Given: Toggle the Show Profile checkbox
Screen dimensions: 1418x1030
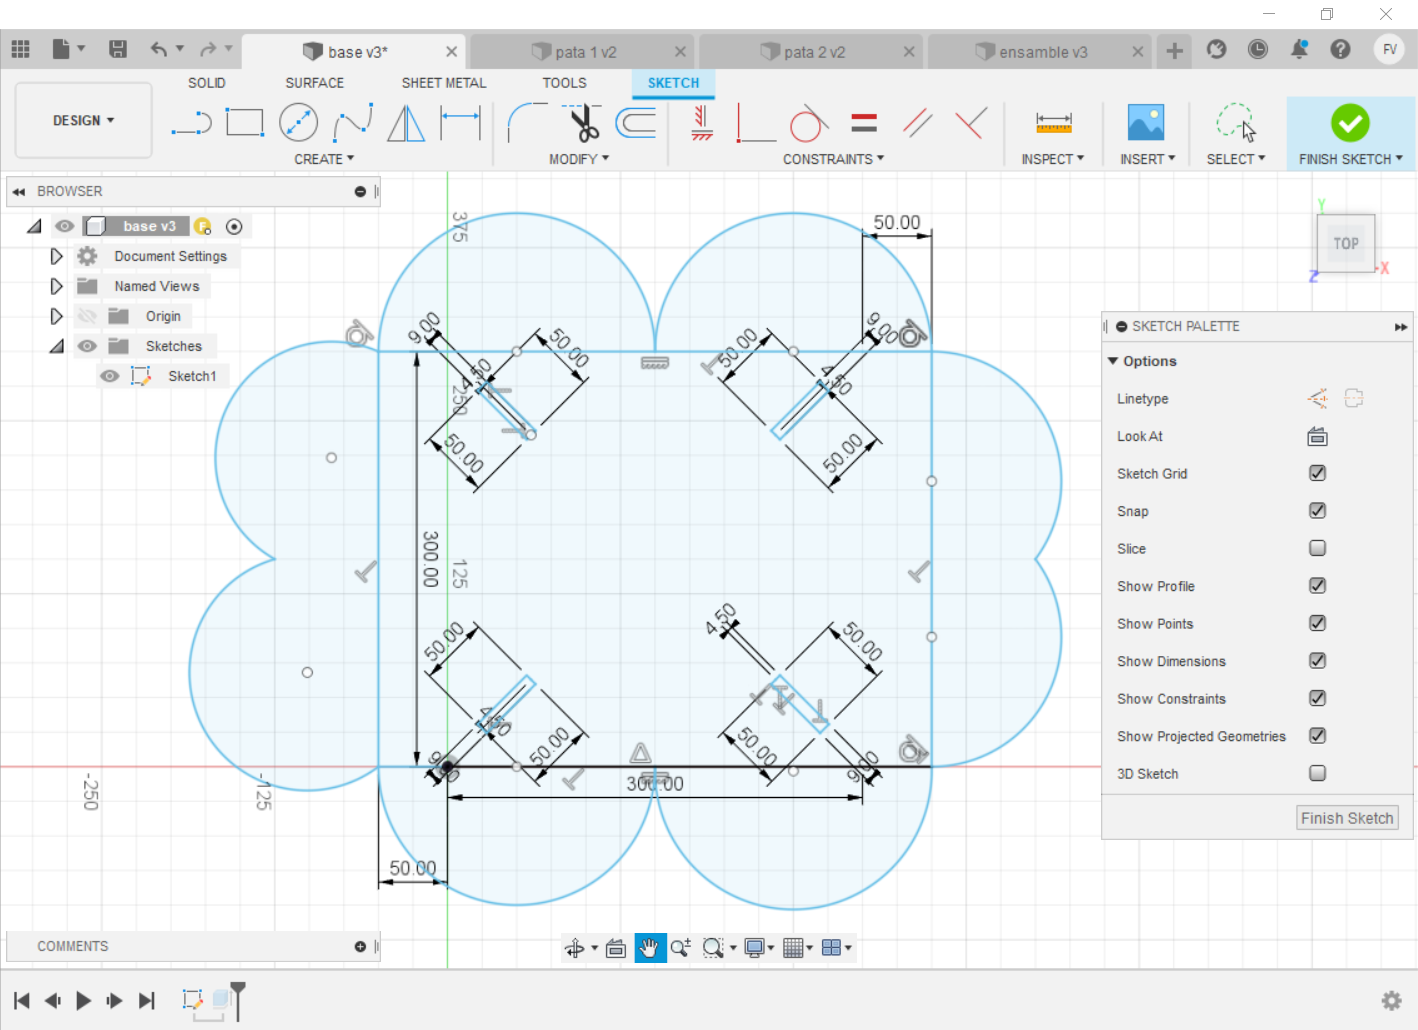Looking at the screenshot, I should 1318,586.
